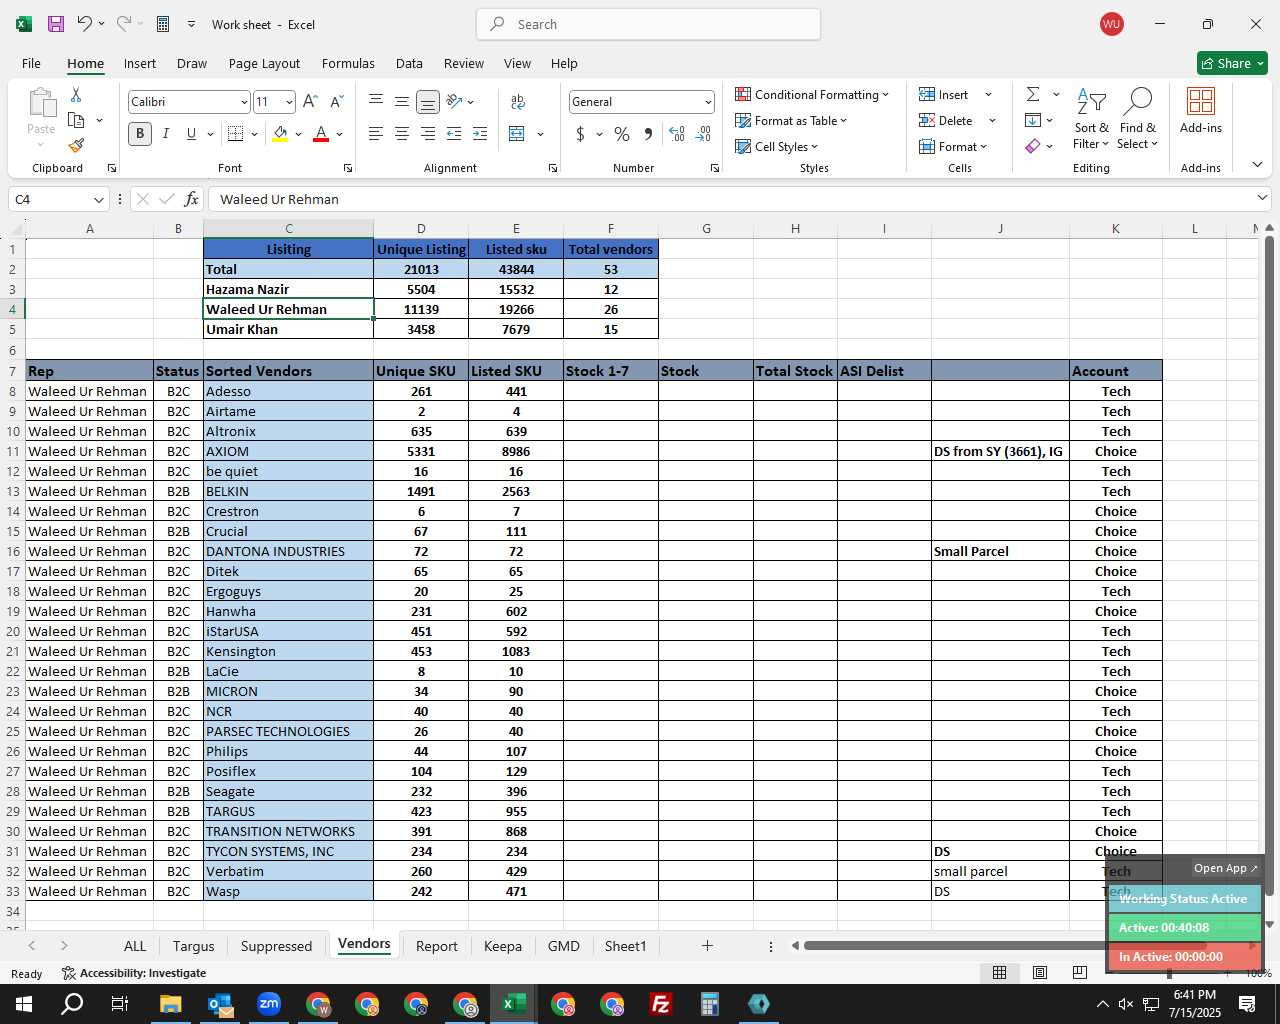Click in the Search box

tap(648, 24)
